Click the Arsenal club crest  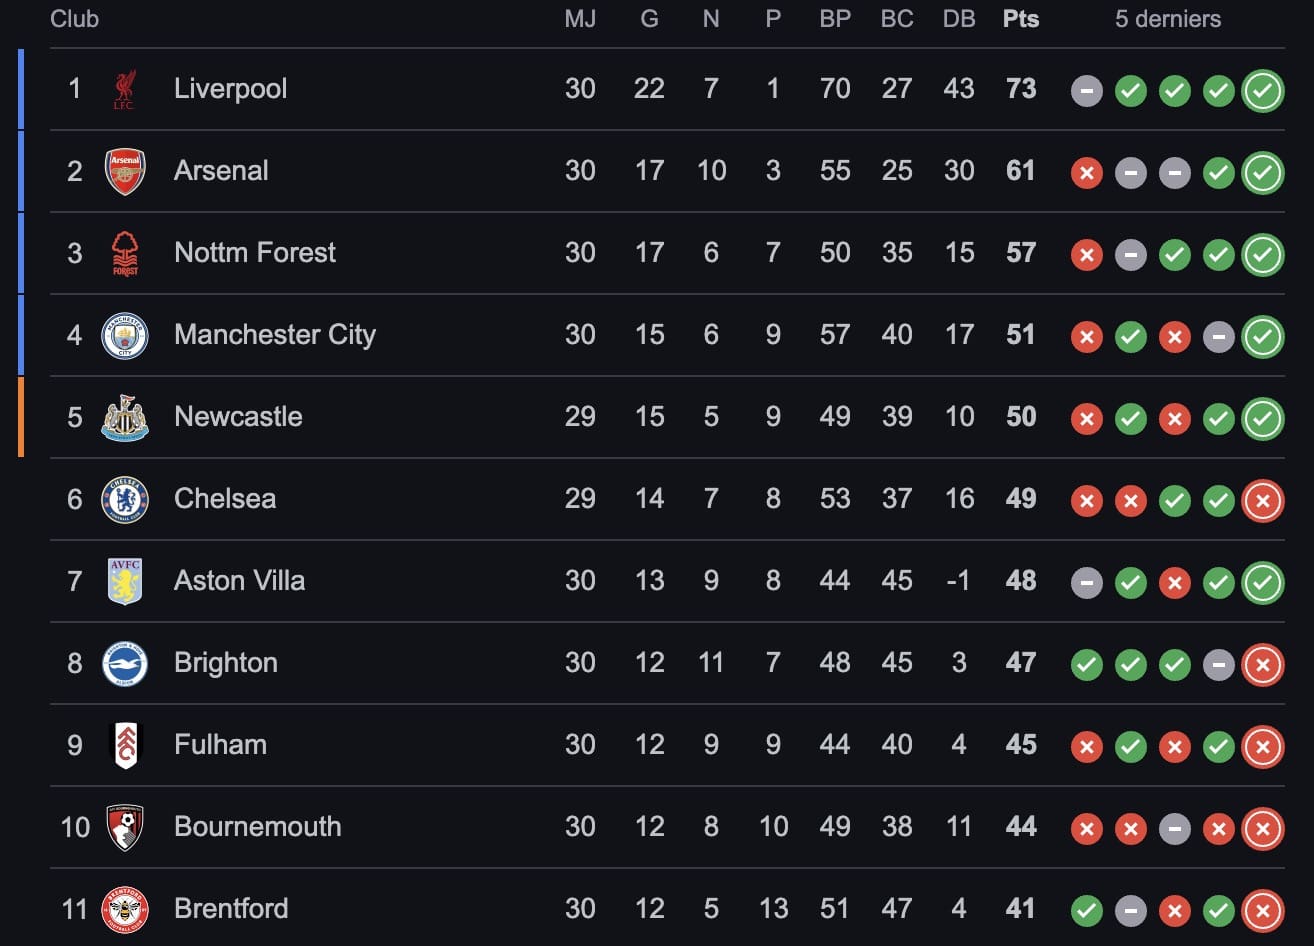(x=125, y=171)
